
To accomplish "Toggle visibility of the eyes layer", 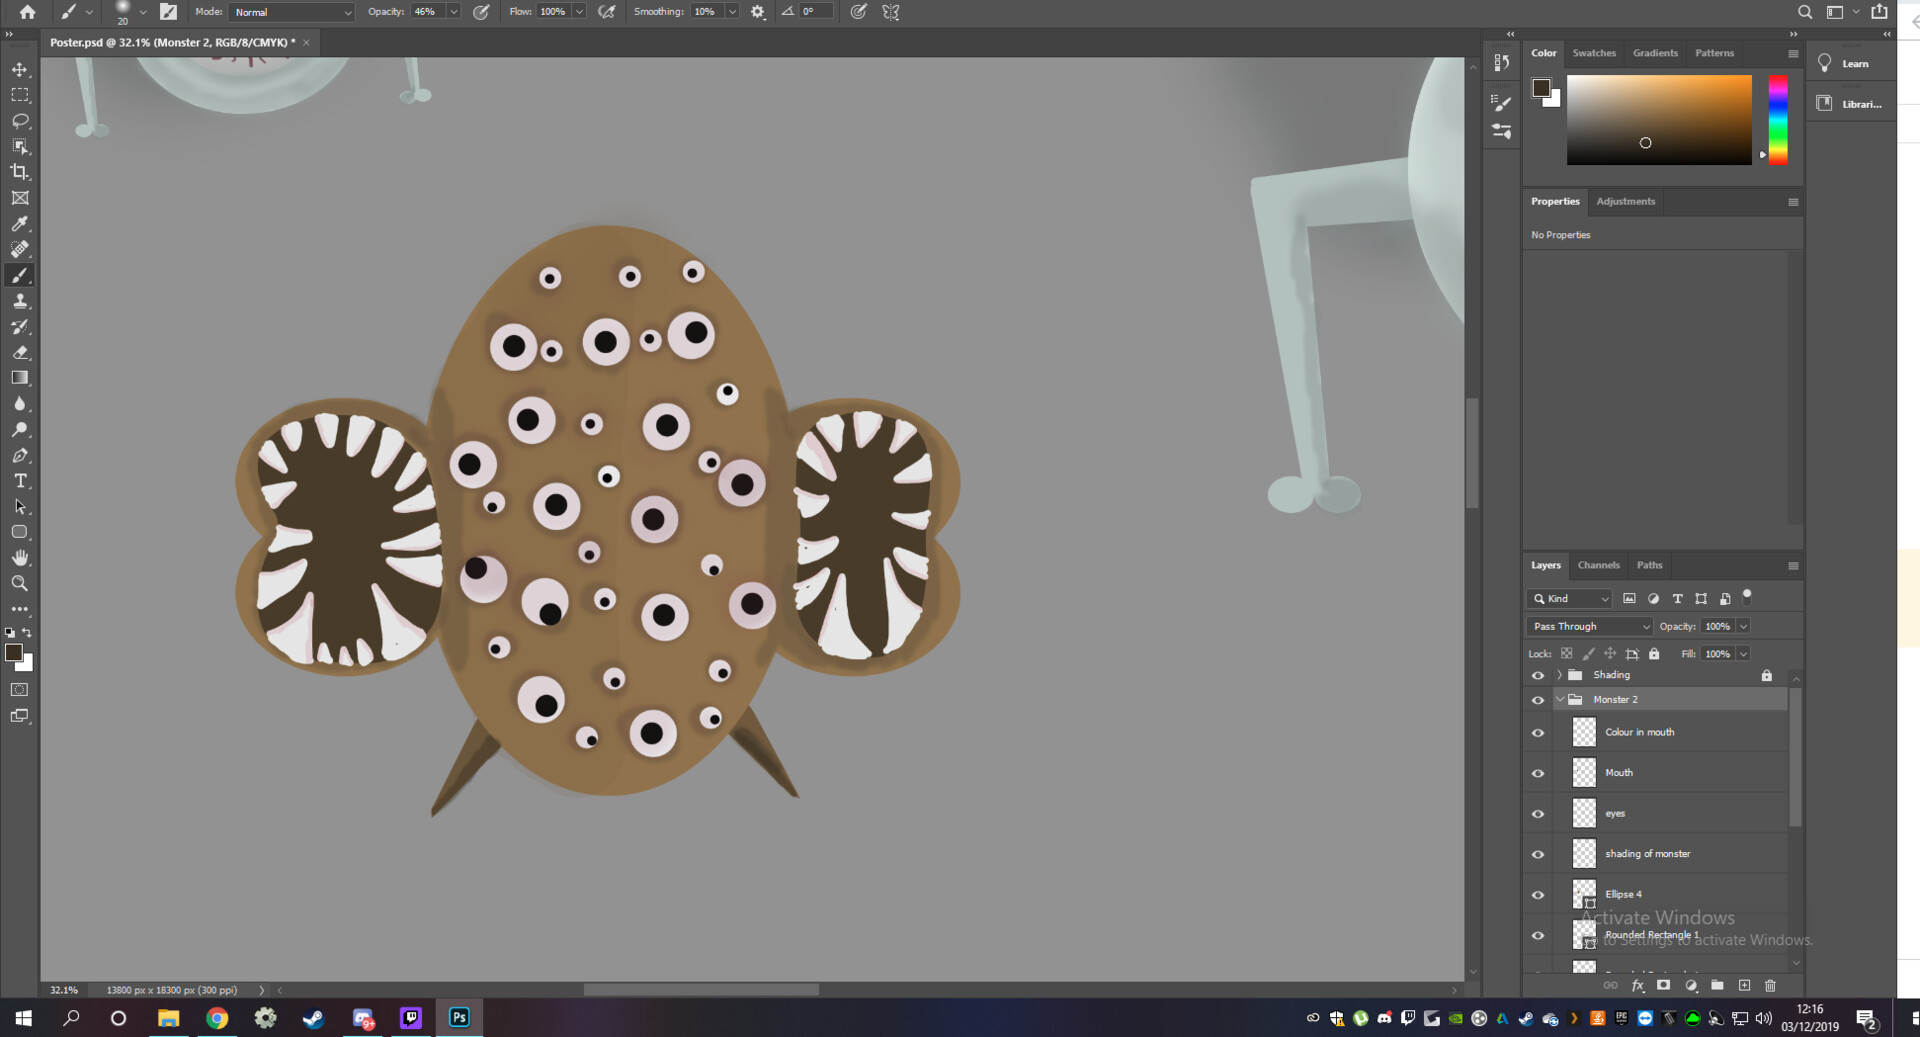I will [1538, 814].
